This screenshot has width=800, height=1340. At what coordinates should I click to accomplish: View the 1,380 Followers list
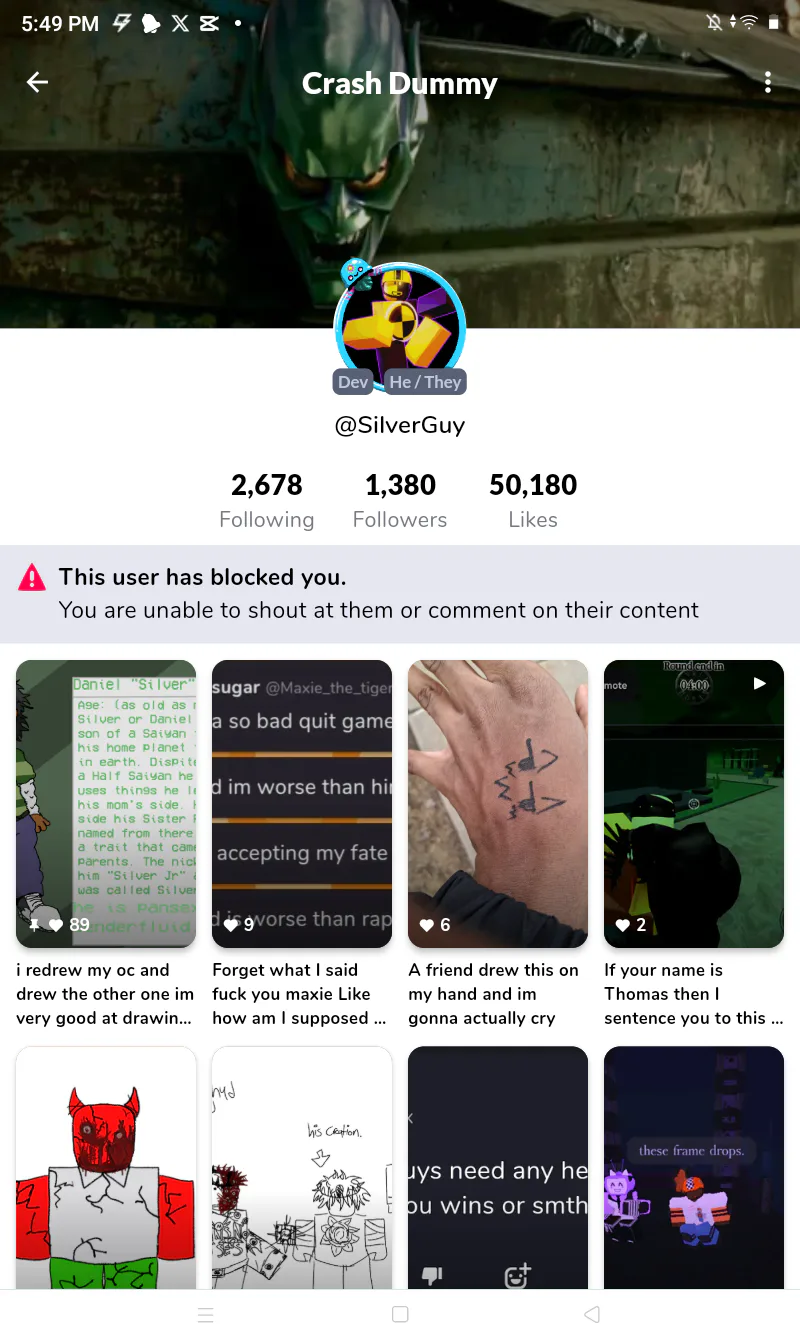[x=400, y=500]
